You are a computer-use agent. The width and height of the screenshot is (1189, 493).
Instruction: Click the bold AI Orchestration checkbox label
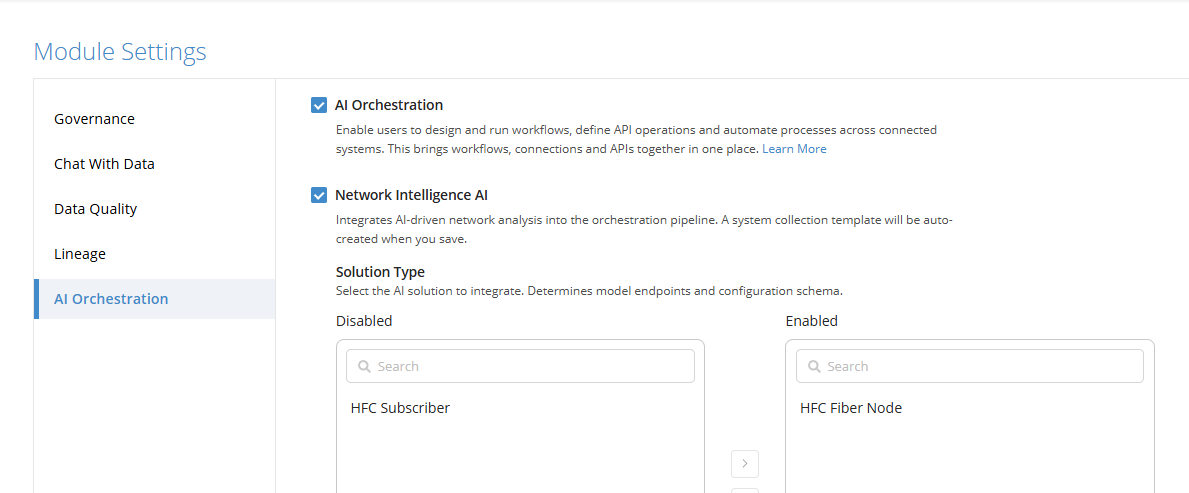click(389, 105)
